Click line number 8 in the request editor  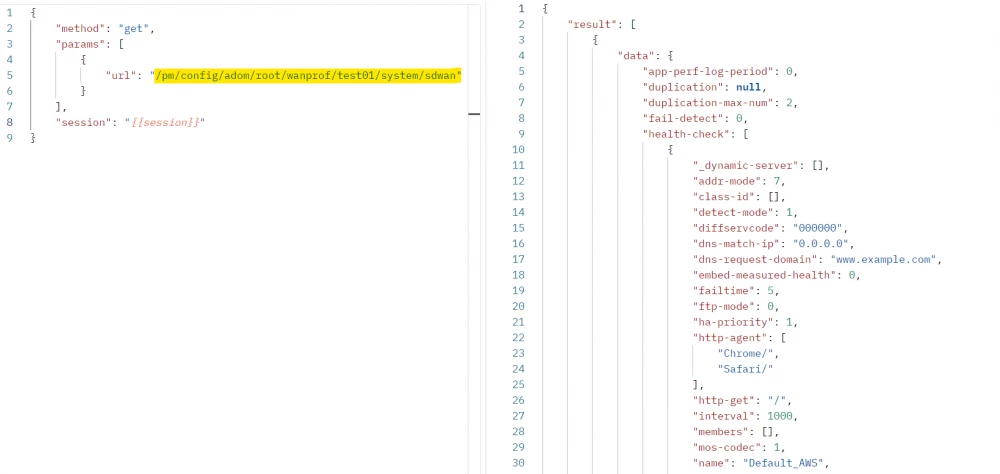(10, 122)
